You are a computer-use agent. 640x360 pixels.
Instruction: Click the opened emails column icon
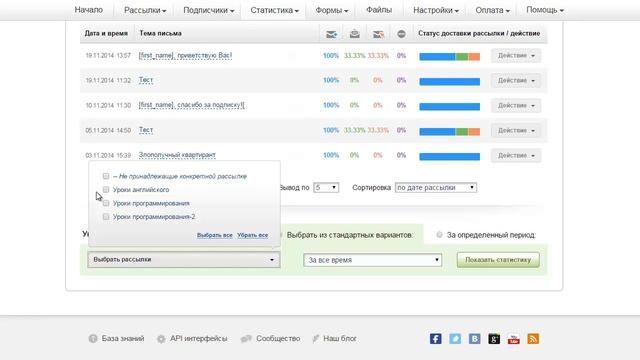pos(355,34)
